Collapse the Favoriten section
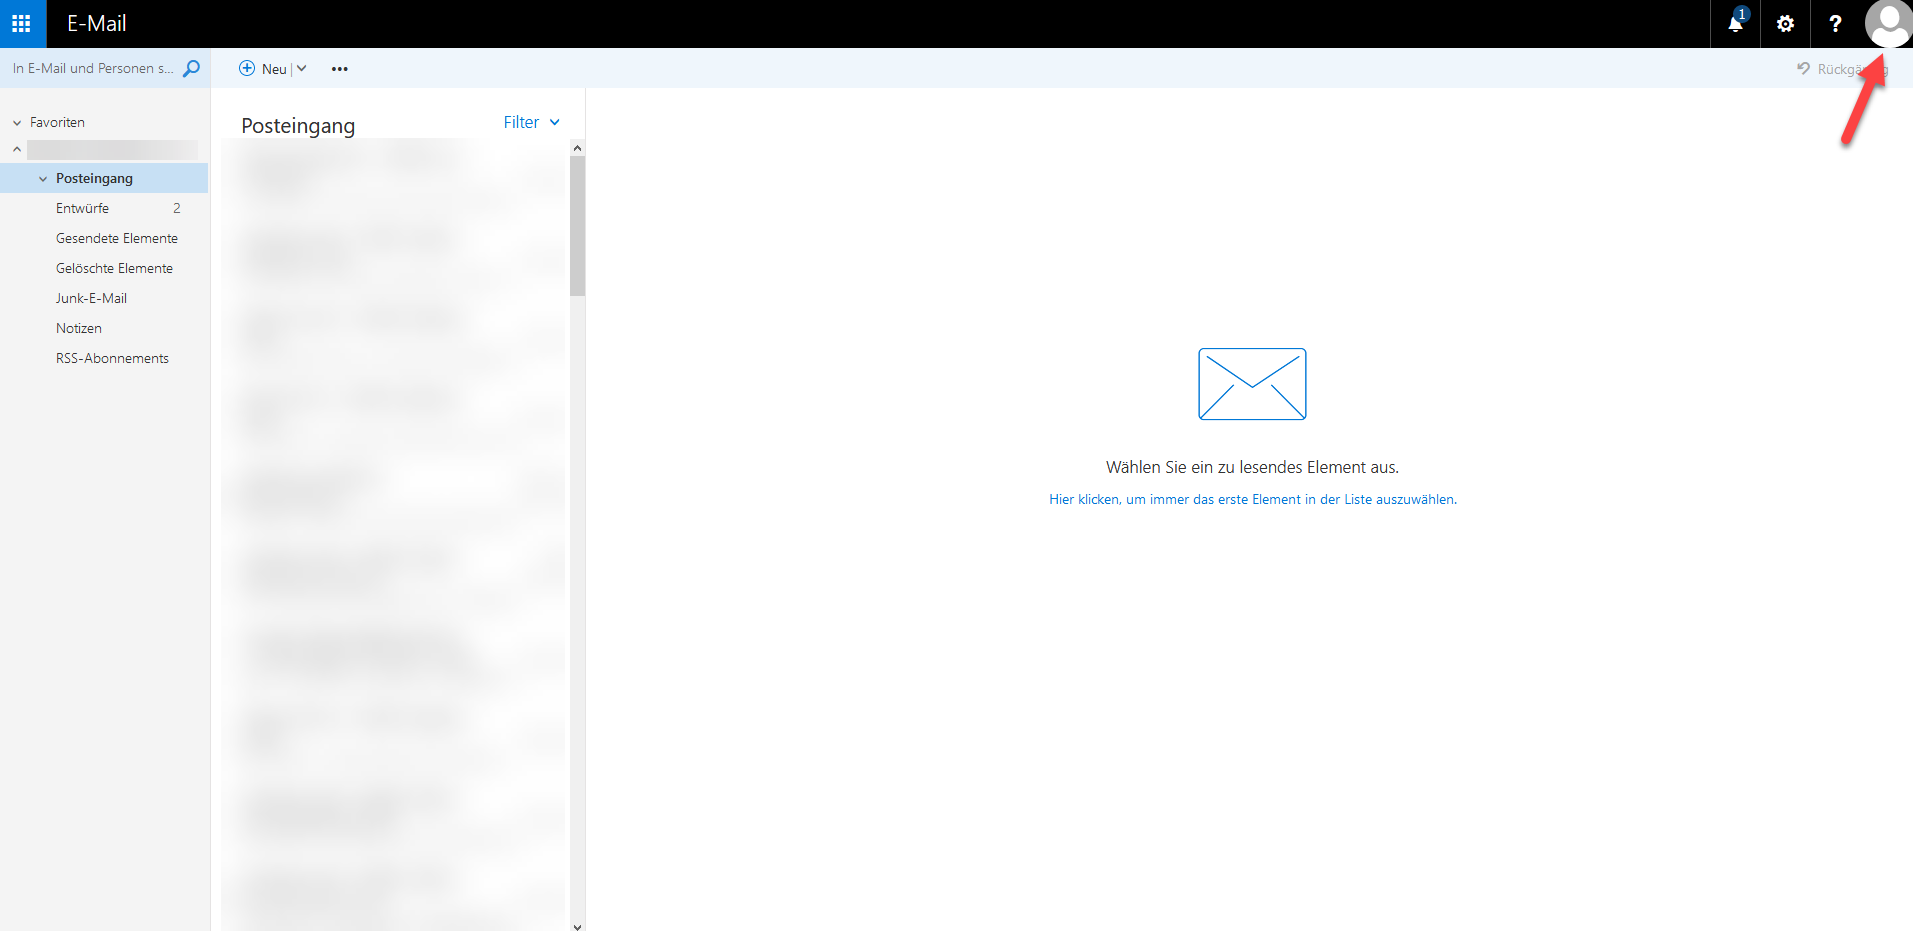Image resolution: width=1913 pixels, height=931 pixels. 17,123
